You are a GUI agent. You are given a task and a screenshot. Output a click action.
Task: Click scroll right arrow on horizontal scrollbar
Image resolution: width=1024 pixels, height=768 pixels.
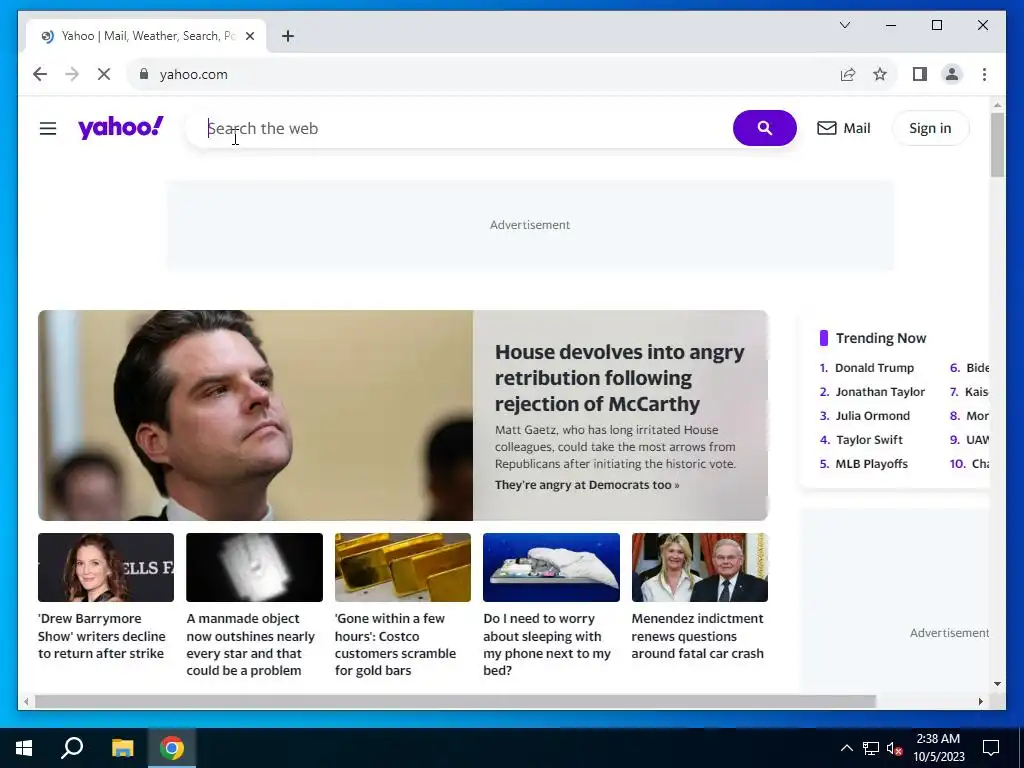[x=980, y=701]
